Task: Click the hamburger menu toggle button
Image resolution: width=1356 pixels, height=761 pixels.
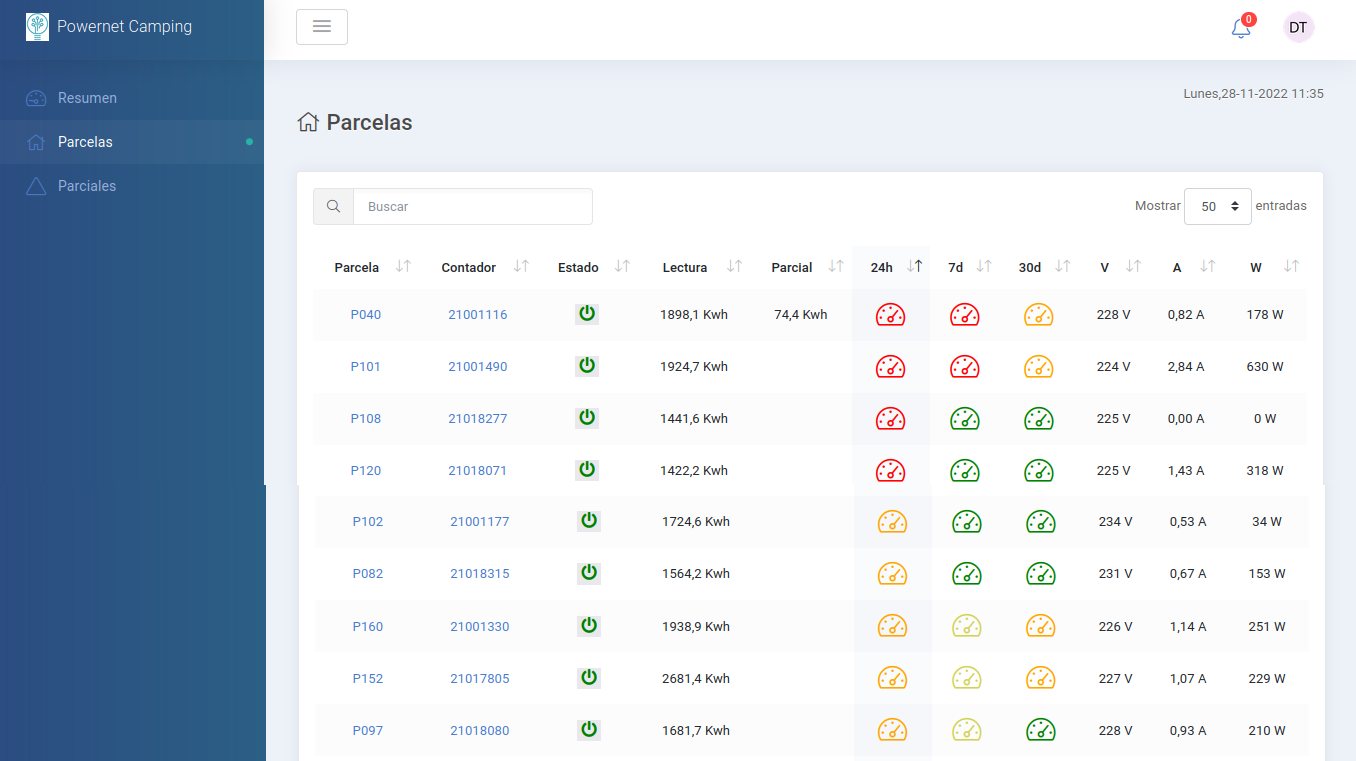Action: pyautogui.click(x=322, y=27)
